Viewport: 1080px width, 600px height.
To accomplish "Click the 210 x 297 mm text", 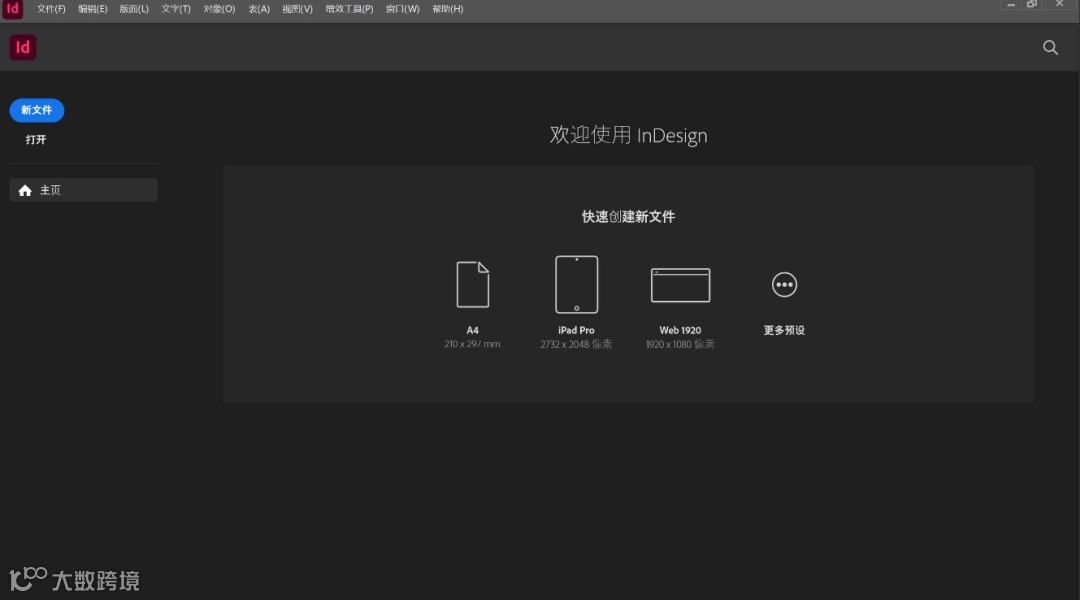I will (x=472, y=344).
